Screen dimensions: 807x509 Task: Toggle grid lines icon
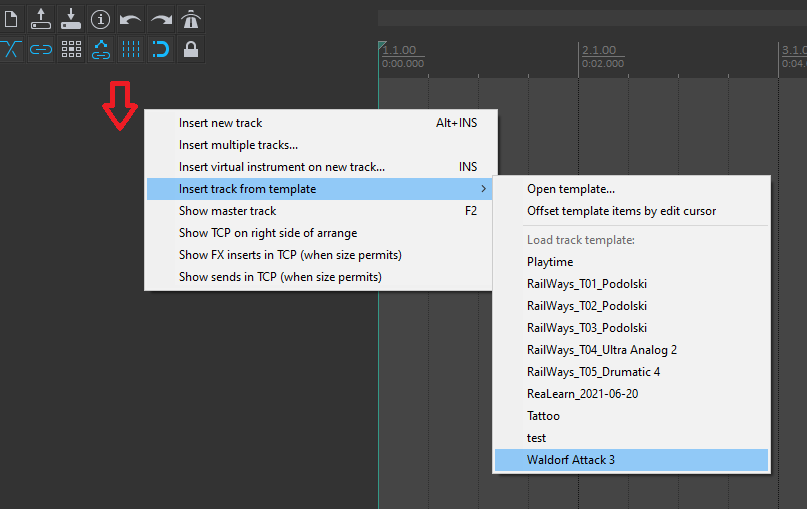click(131, 49)
